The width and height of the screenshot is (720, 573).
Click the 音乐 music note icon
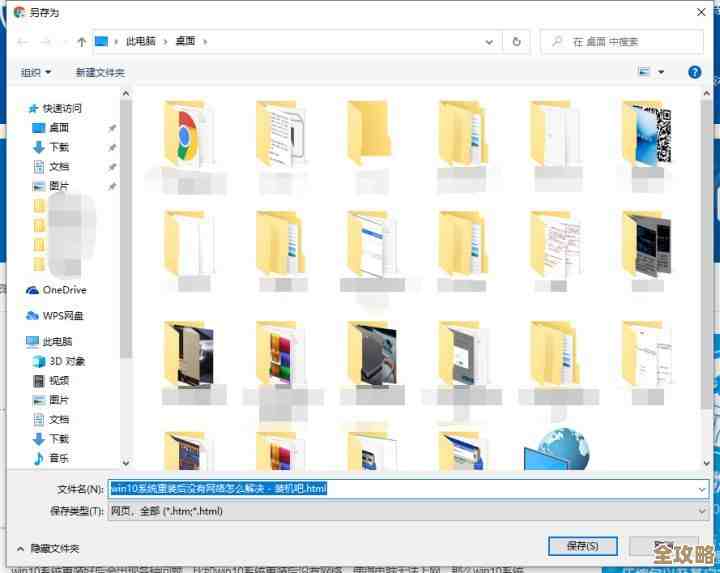[x=39, y=458]
